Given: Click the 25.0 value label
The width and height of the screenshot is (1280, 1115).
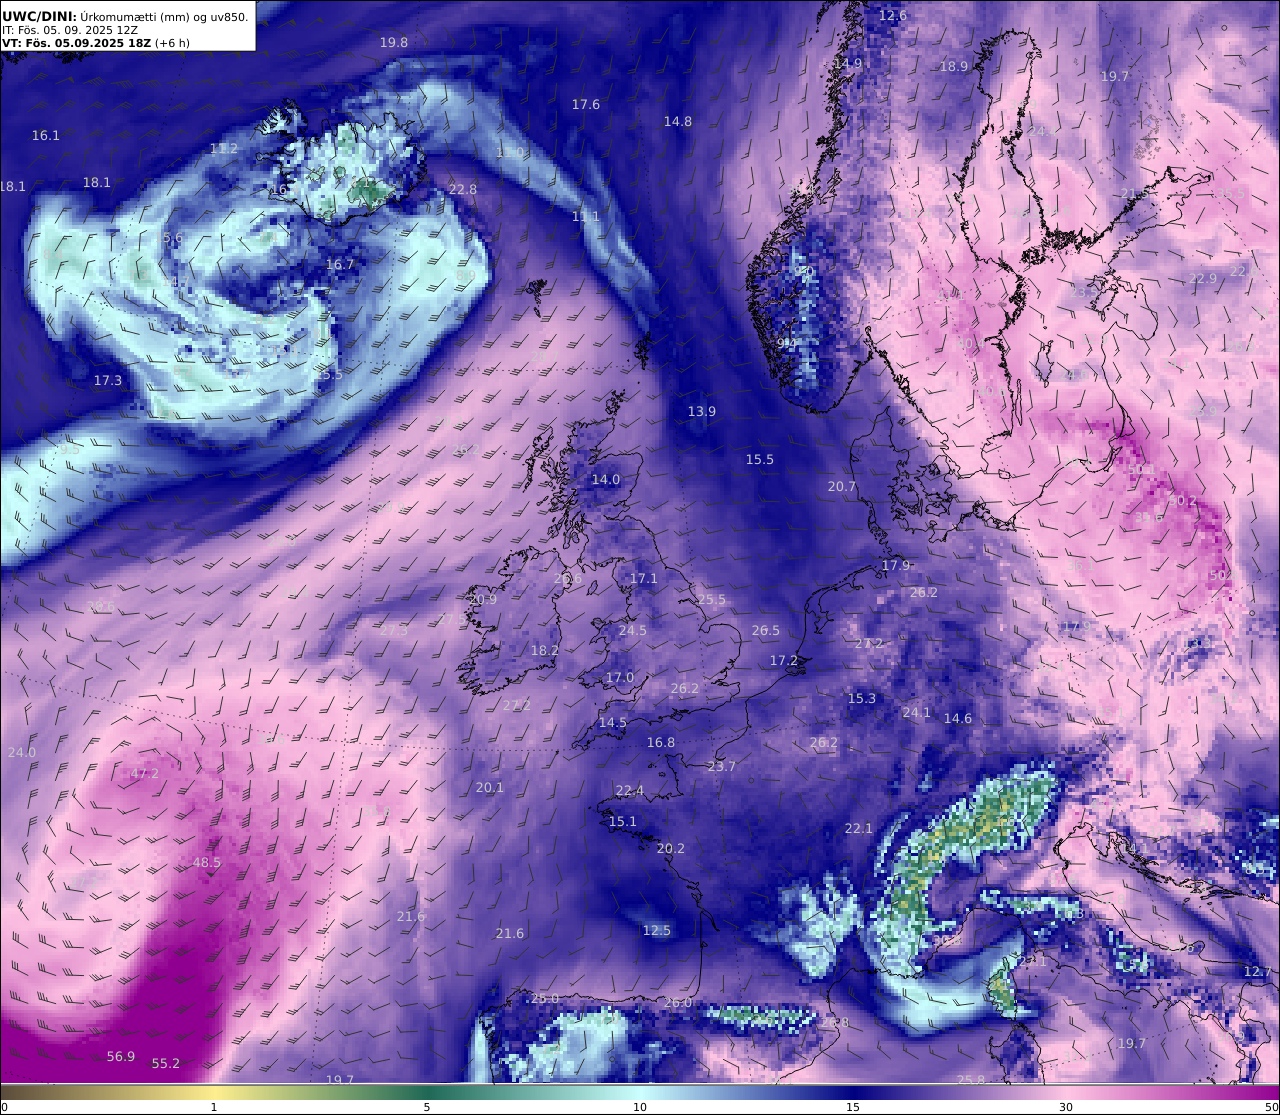Looking at the screenshot, I should pos(545,999).
